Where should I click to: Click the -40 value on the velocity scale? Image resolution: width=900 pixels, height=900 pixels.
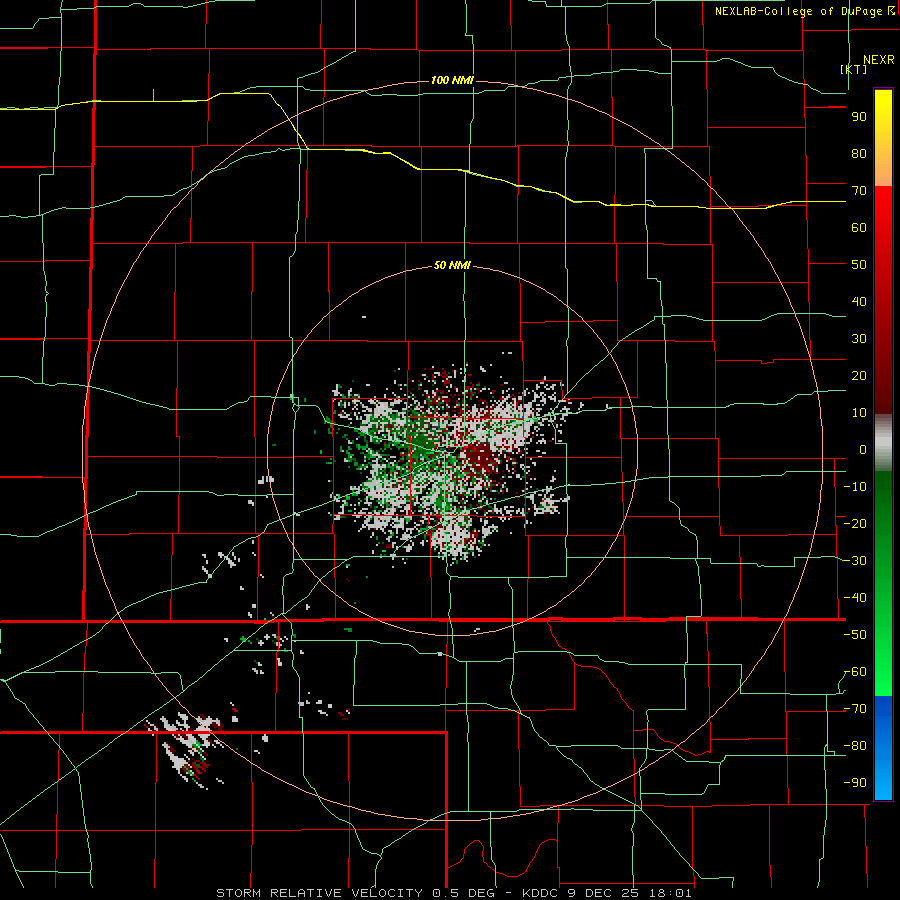pos(855,598)
